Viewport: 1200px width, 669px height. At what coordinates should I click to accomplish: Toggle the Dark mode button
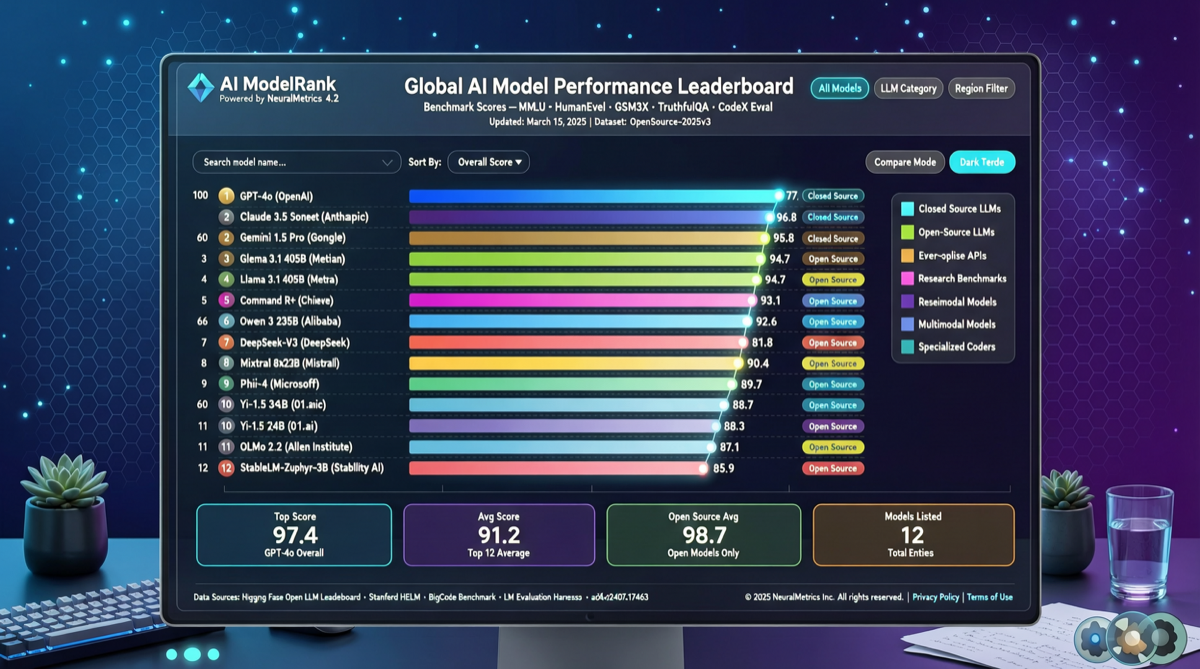(982, 162)
